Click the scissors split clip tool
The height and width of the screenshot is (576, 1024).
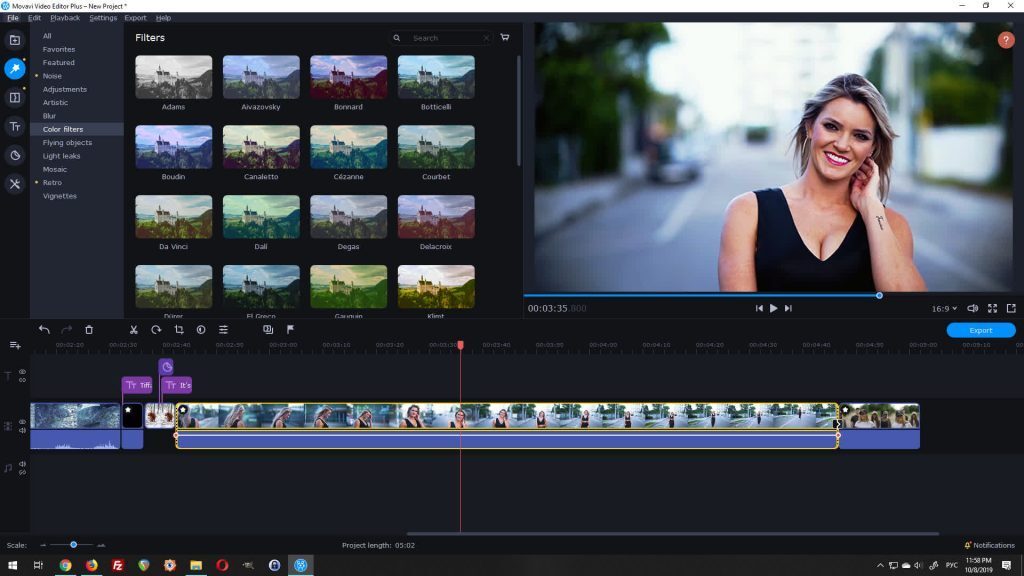133,330
